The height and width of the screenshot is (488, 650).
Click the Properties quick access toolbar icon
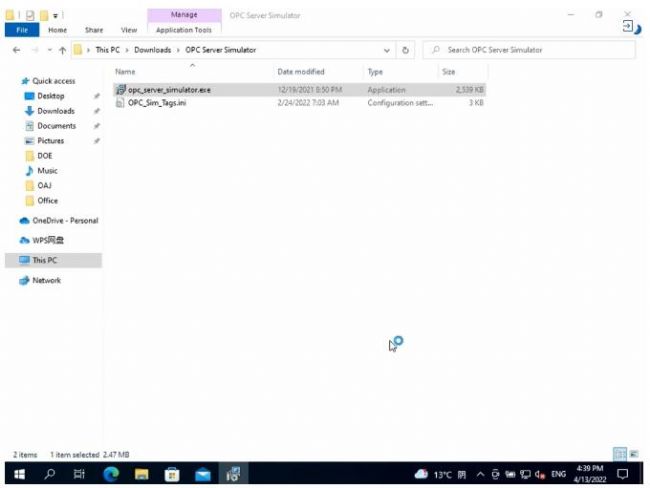(30, 15)
